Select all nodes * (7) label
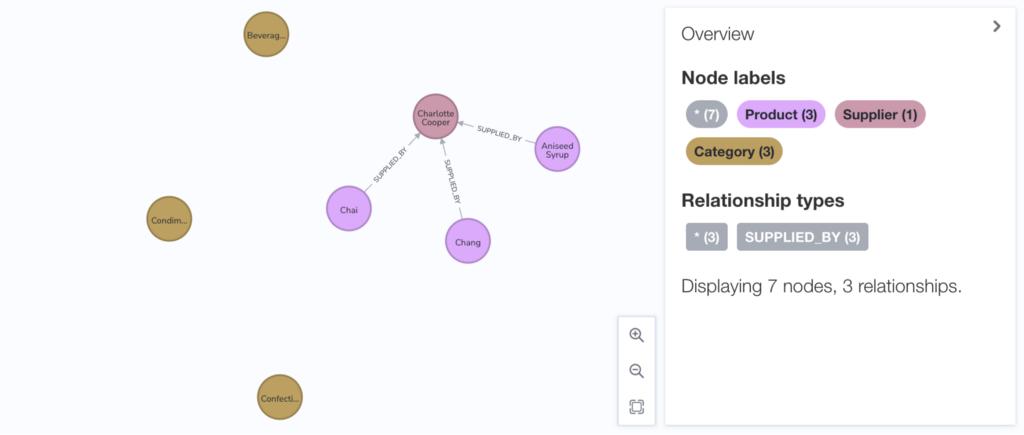 [x=707, y=114]
